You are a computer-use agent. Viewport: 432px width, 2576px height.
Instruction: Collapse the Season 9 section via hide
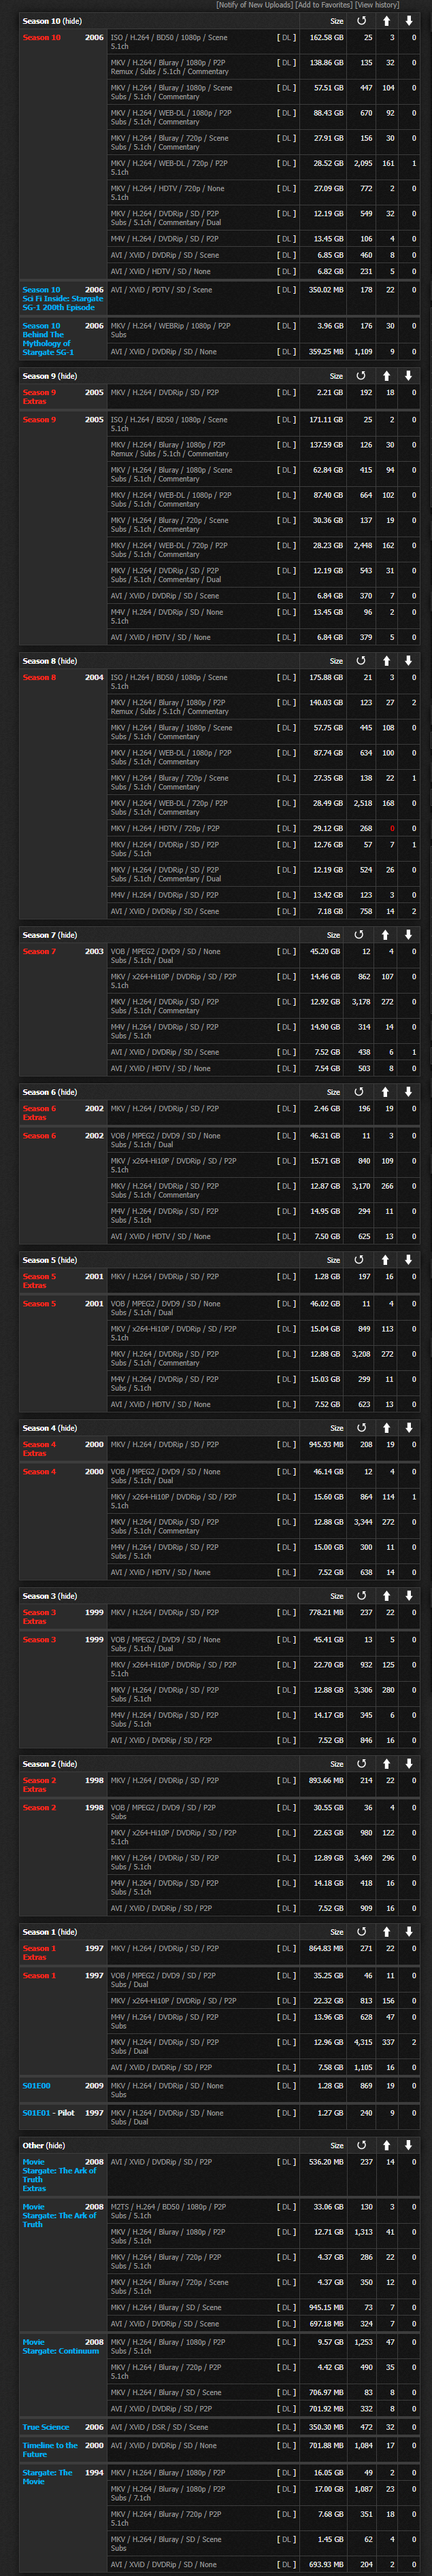point(67,376)
